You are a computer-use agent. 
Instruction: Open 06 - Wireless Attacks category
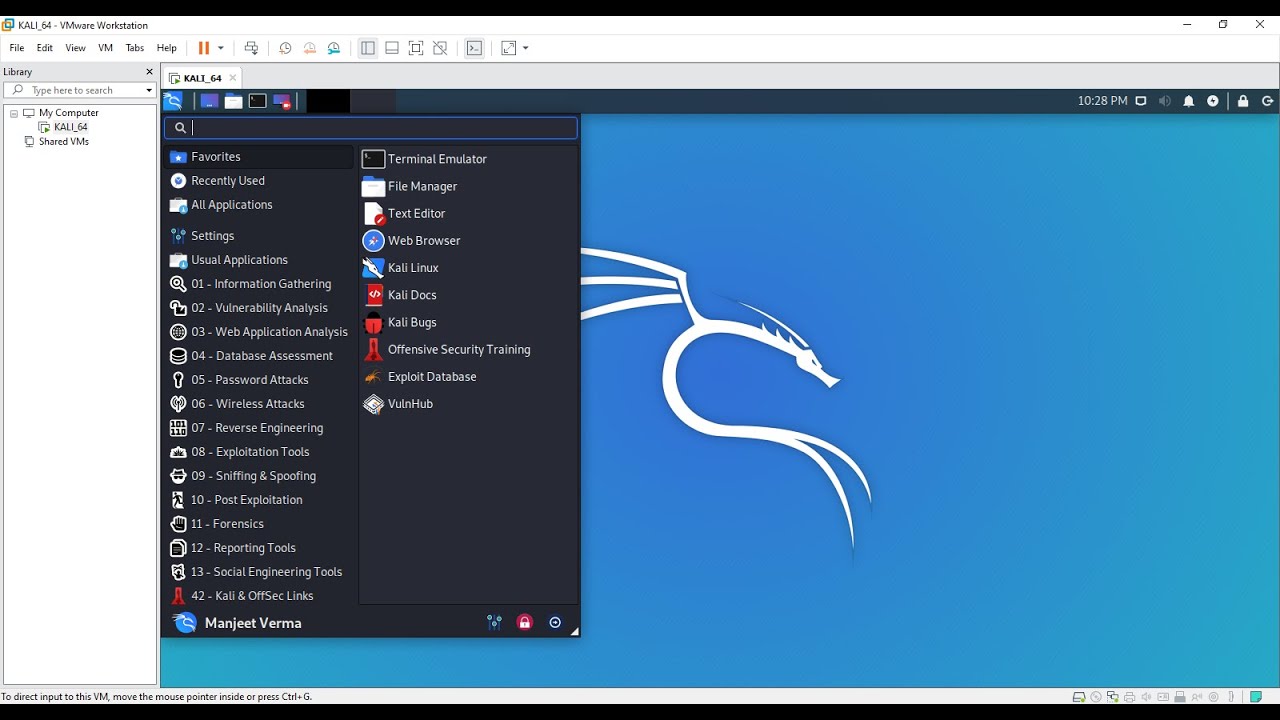(x=260, y=404)
